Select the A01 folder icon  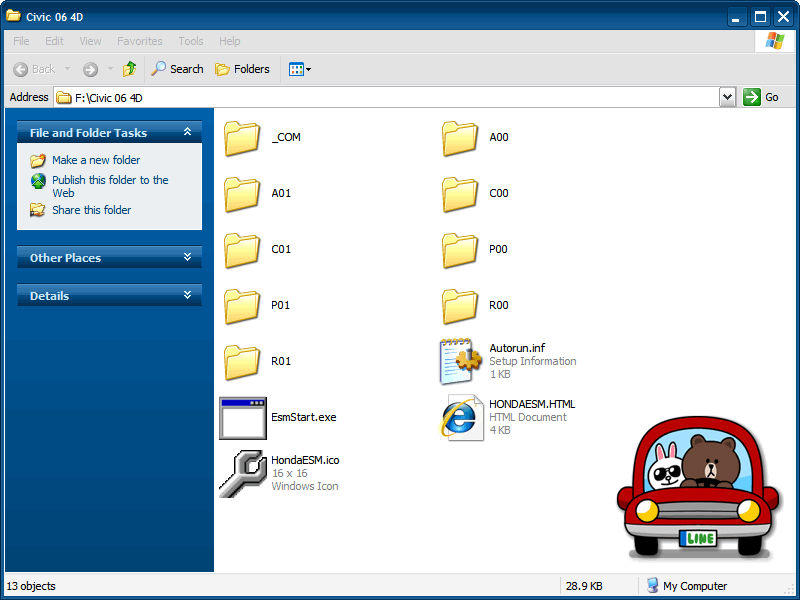242,194
